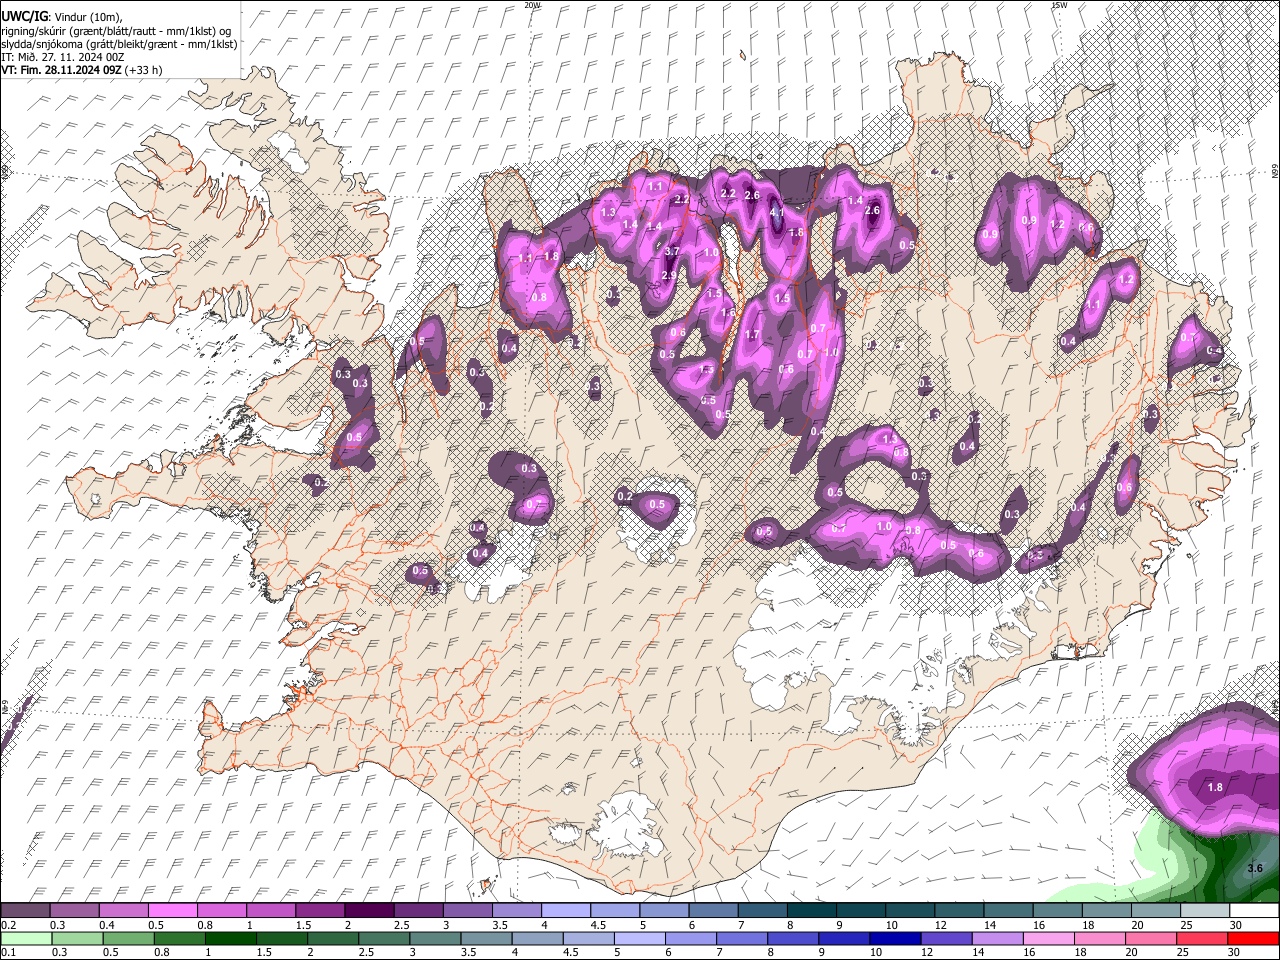Select the white 30 swatch in top legend

(x=1254, y=911)
